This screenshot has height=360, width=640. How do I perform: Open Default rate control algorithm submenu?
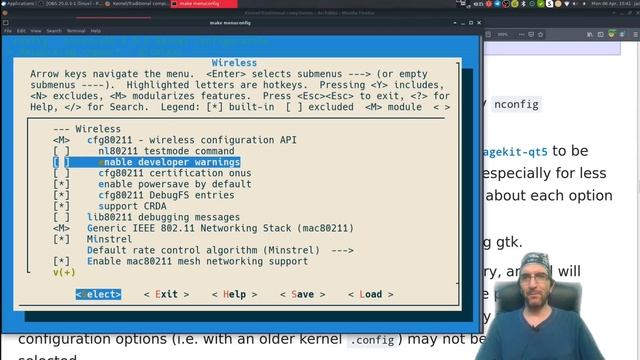[220, 250]
